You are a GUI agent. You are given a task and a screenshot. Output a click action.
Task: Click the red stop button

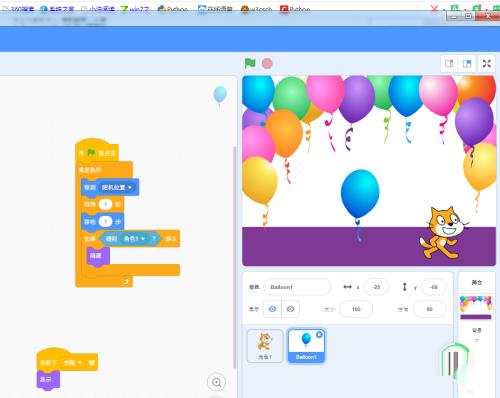coord(267,63)
